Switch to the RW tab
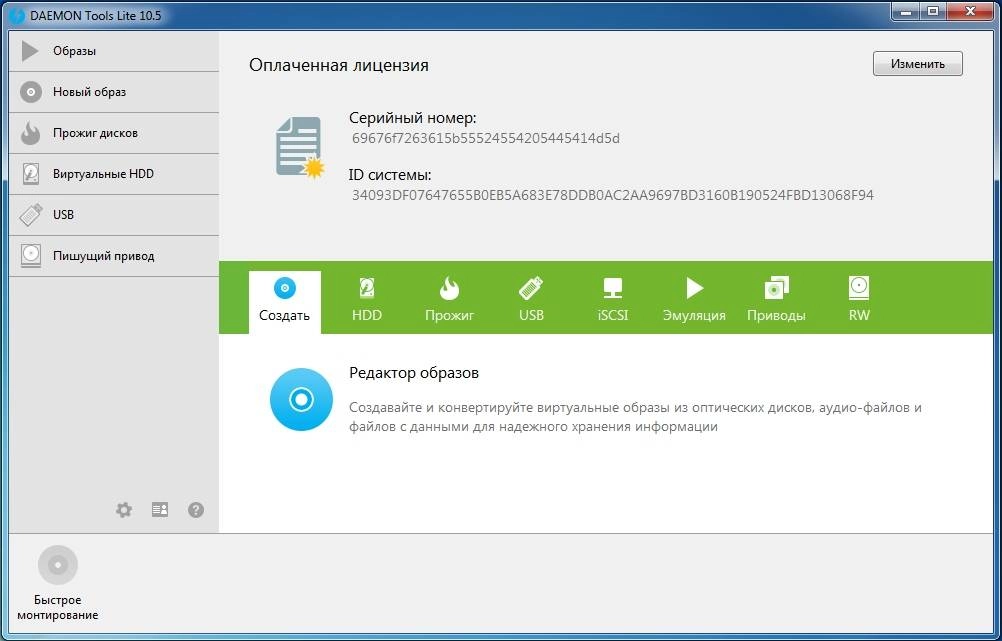This screenshot has height=641, width=1002. [859, 299]
